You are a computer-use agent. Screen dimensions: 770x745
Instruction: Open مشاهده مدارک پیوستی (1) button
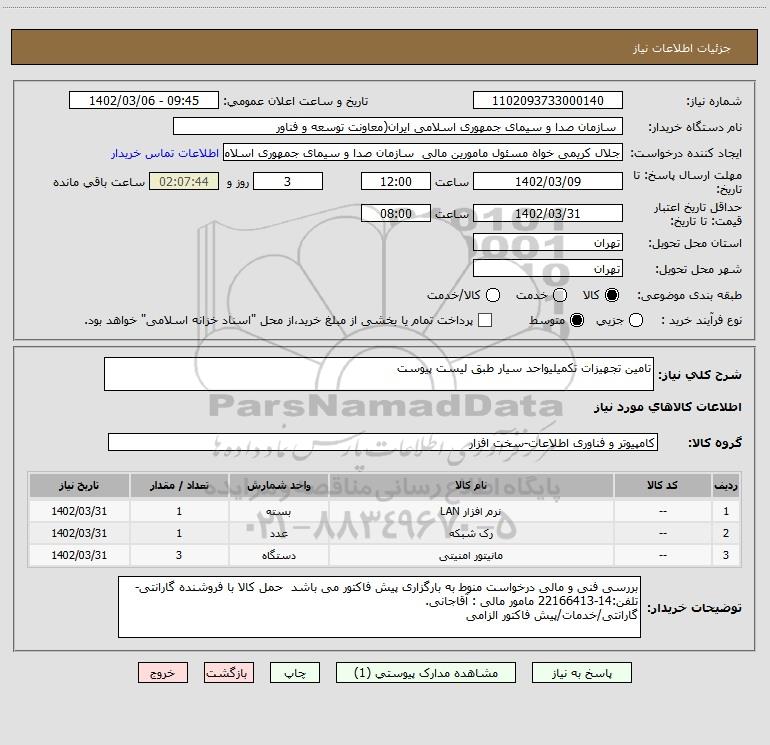point(426,673)
